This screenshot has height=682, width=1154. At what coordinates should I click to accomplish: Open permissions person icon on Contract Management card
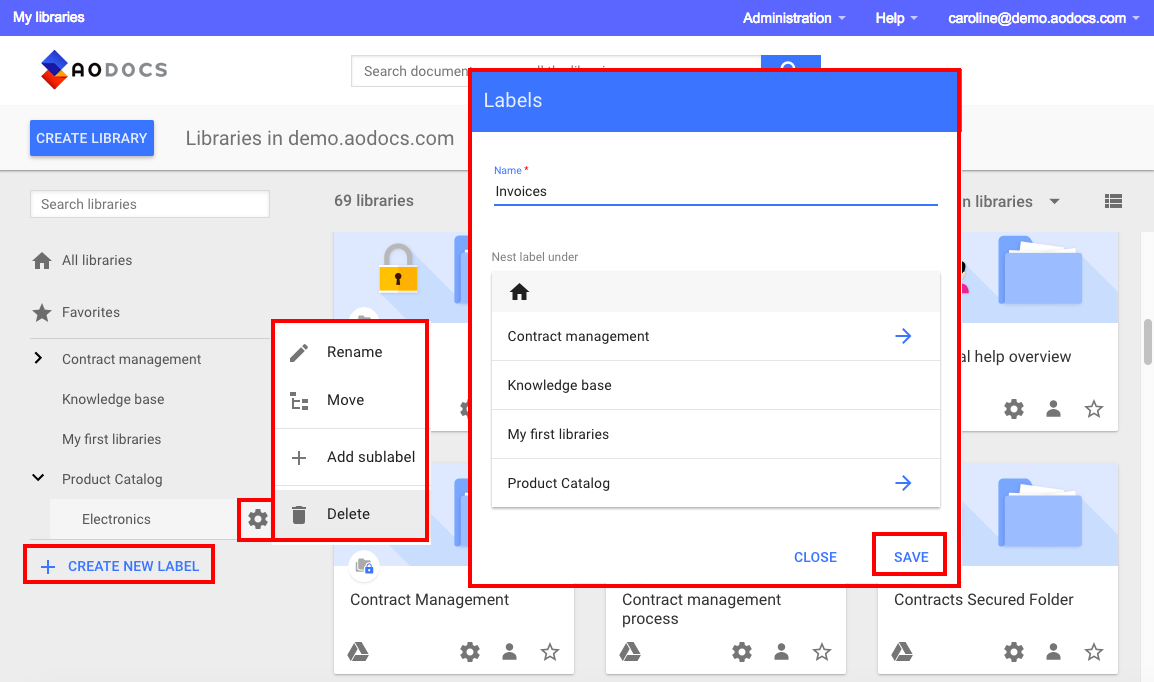[509, 651]
